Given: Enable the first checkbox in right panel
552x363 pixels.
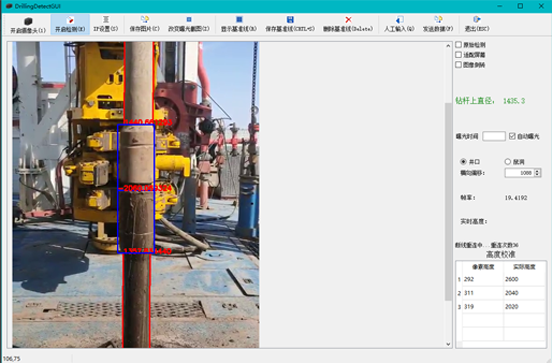Looking at the screenshot, I should pyautogui.click(x=458, y=45).
